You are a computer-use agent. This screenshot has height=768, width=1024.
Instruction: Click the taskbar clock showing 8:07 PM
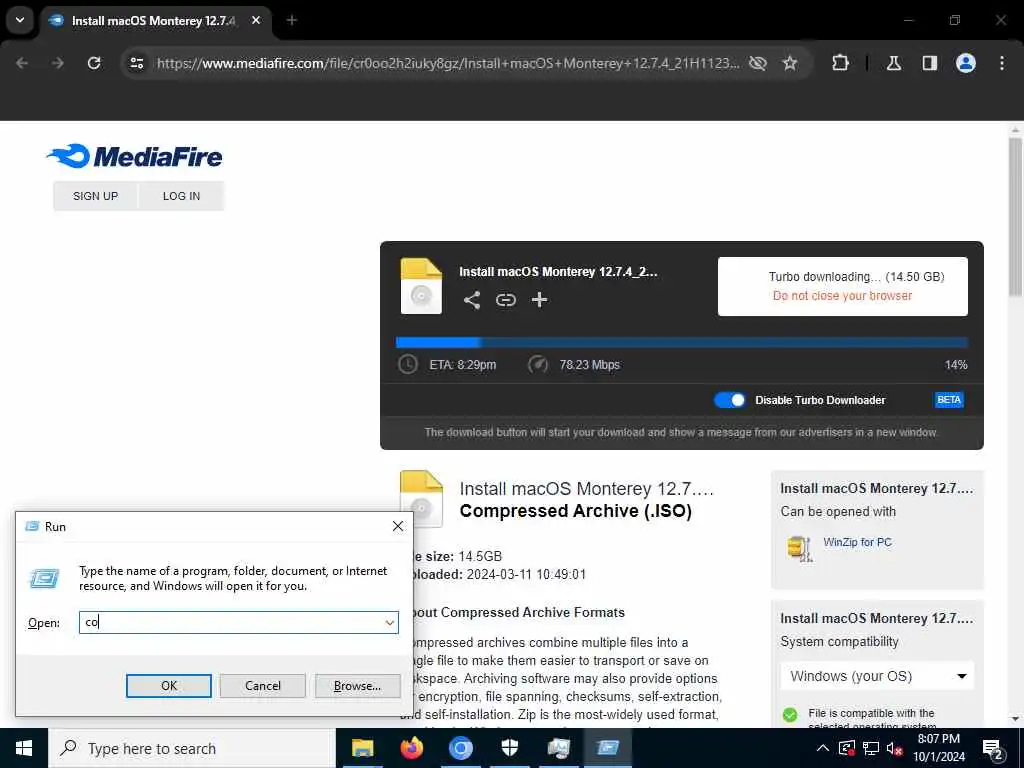[x=938, y=748]
